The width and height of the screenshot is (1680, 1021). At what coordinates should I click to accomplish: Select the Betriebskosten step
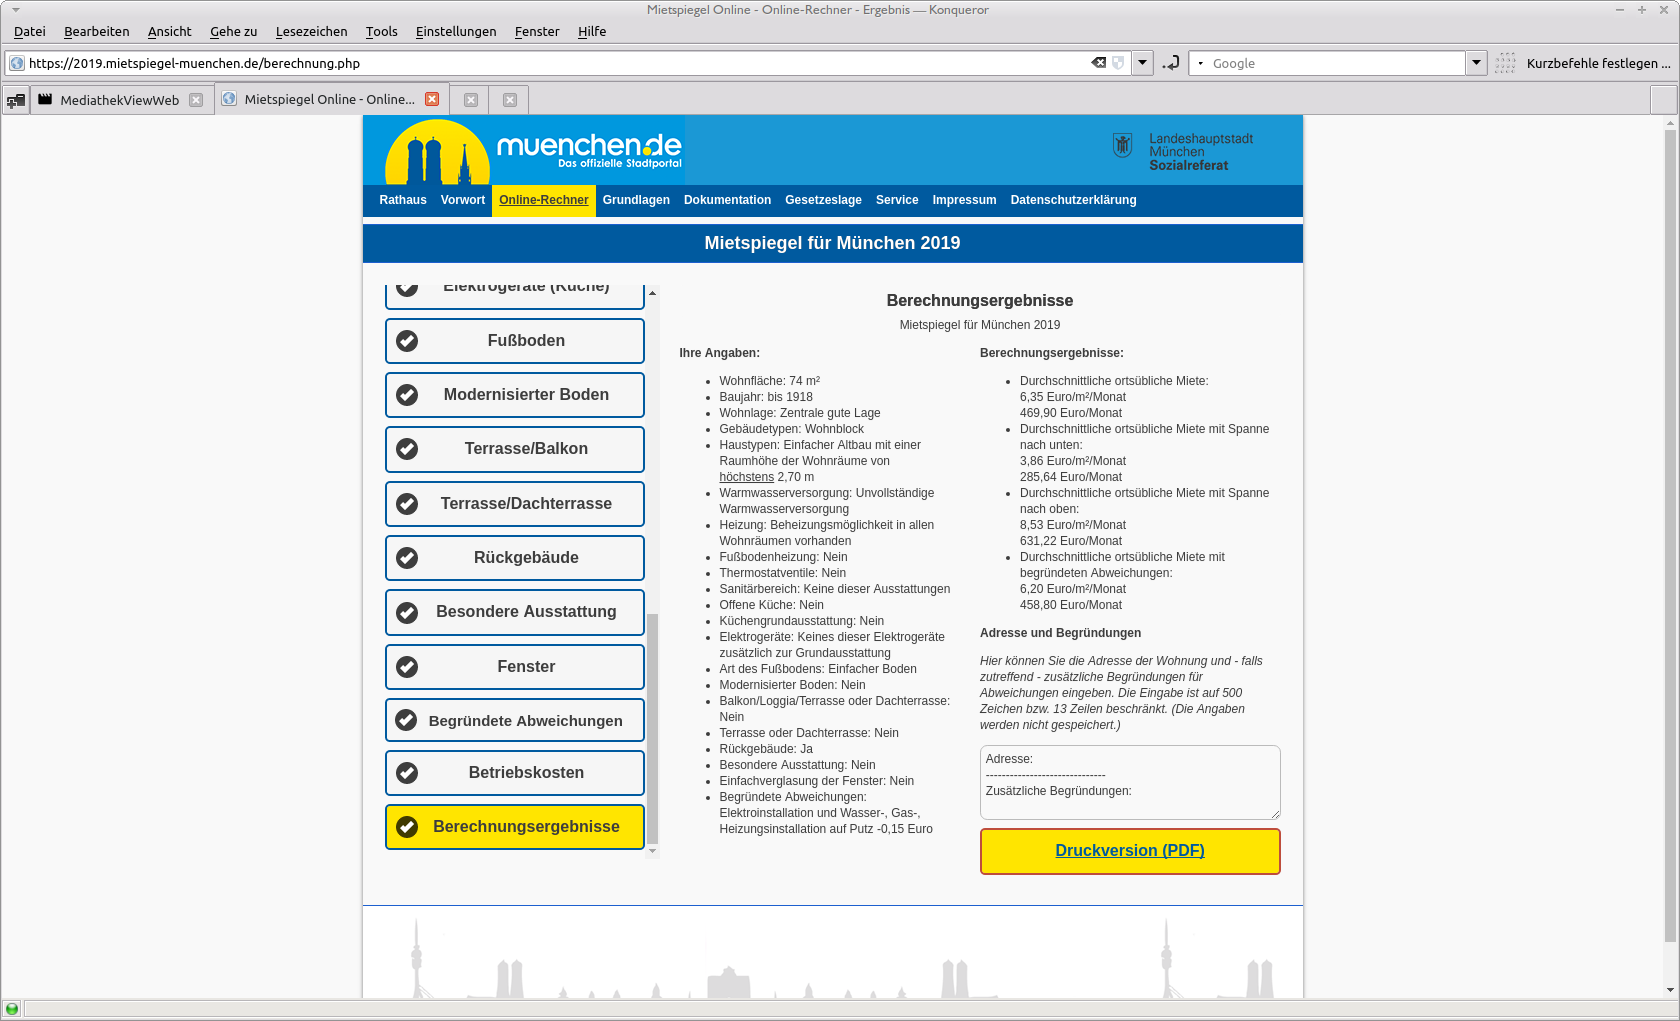(515, 773)
